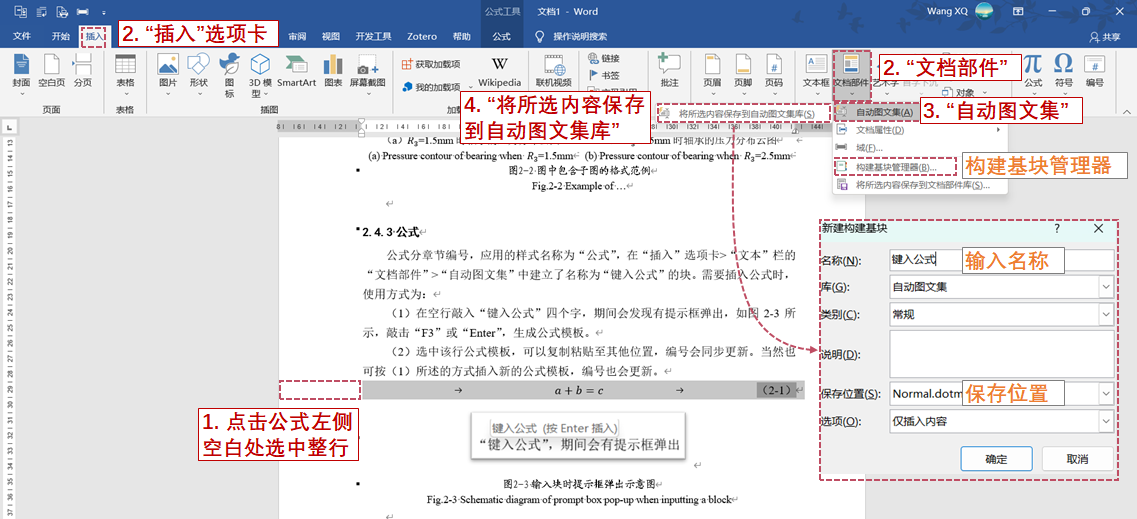This screenshot has height=519, width=1137.
Task: Click the 屏幕截图 screenshot icon
Action: point(367,70)
